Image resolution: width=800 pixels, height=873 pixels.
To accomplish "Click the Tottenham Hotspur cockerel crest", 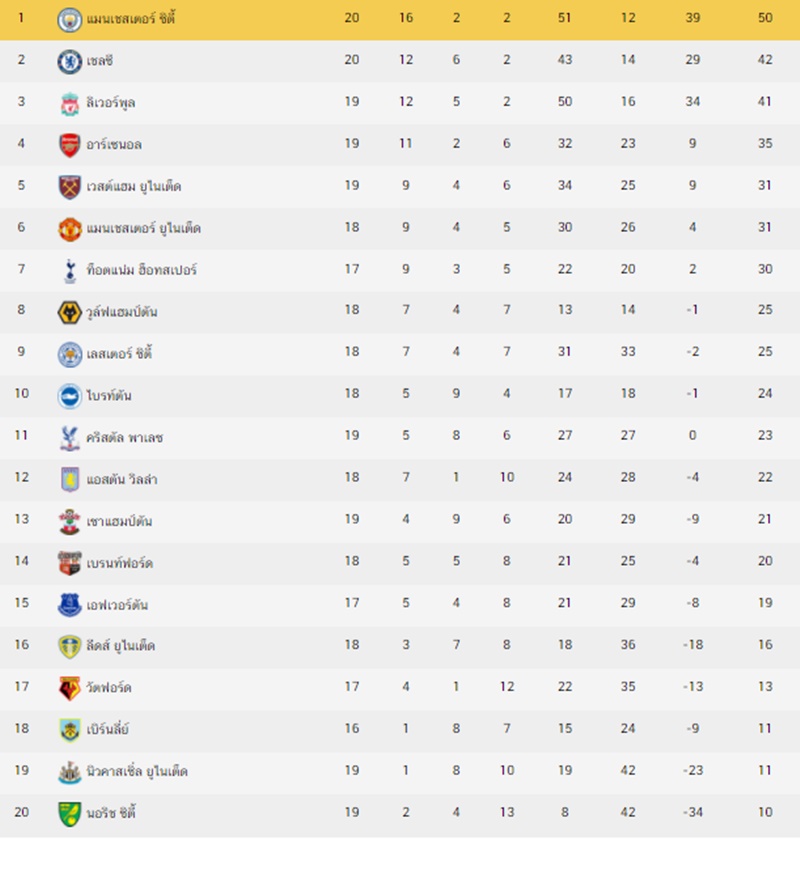I will coord(70,271).
